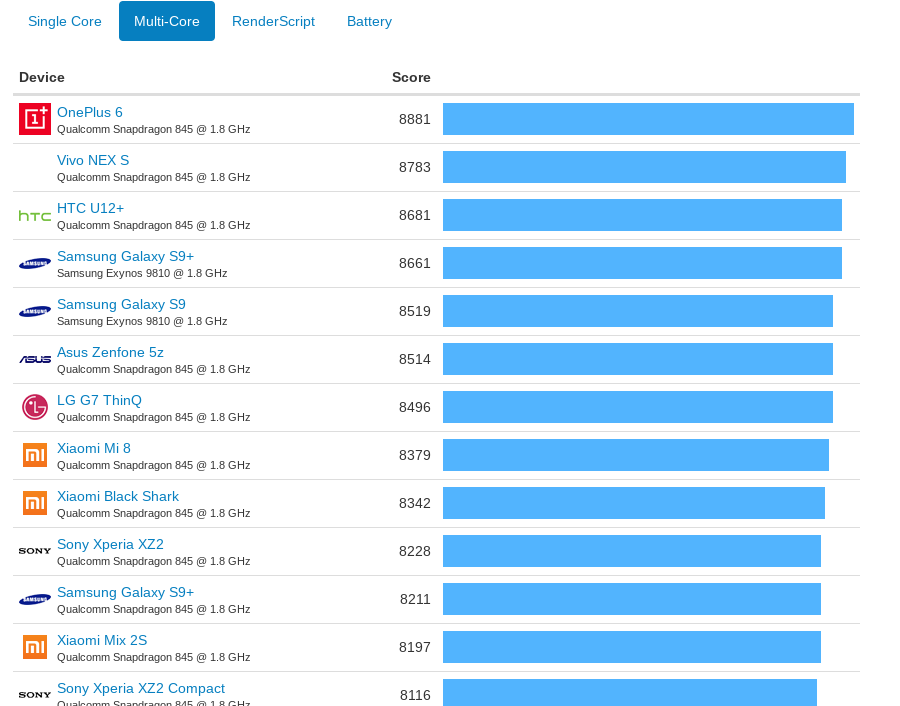Open Samsung Galaxy S9+ Snapdragon link, score 8211

126,592
